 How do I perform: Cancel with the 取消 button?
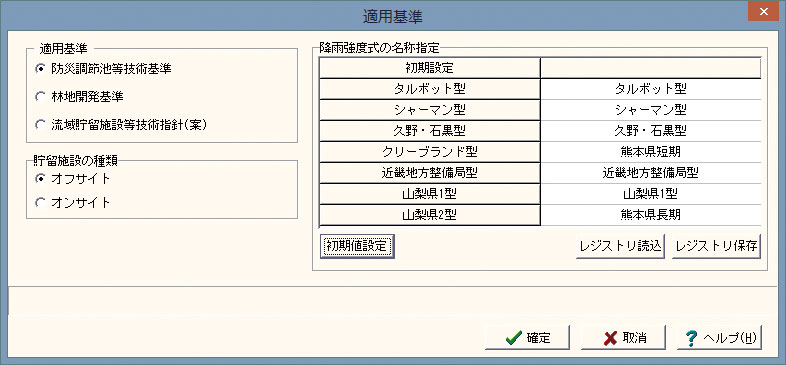(623, 337)
